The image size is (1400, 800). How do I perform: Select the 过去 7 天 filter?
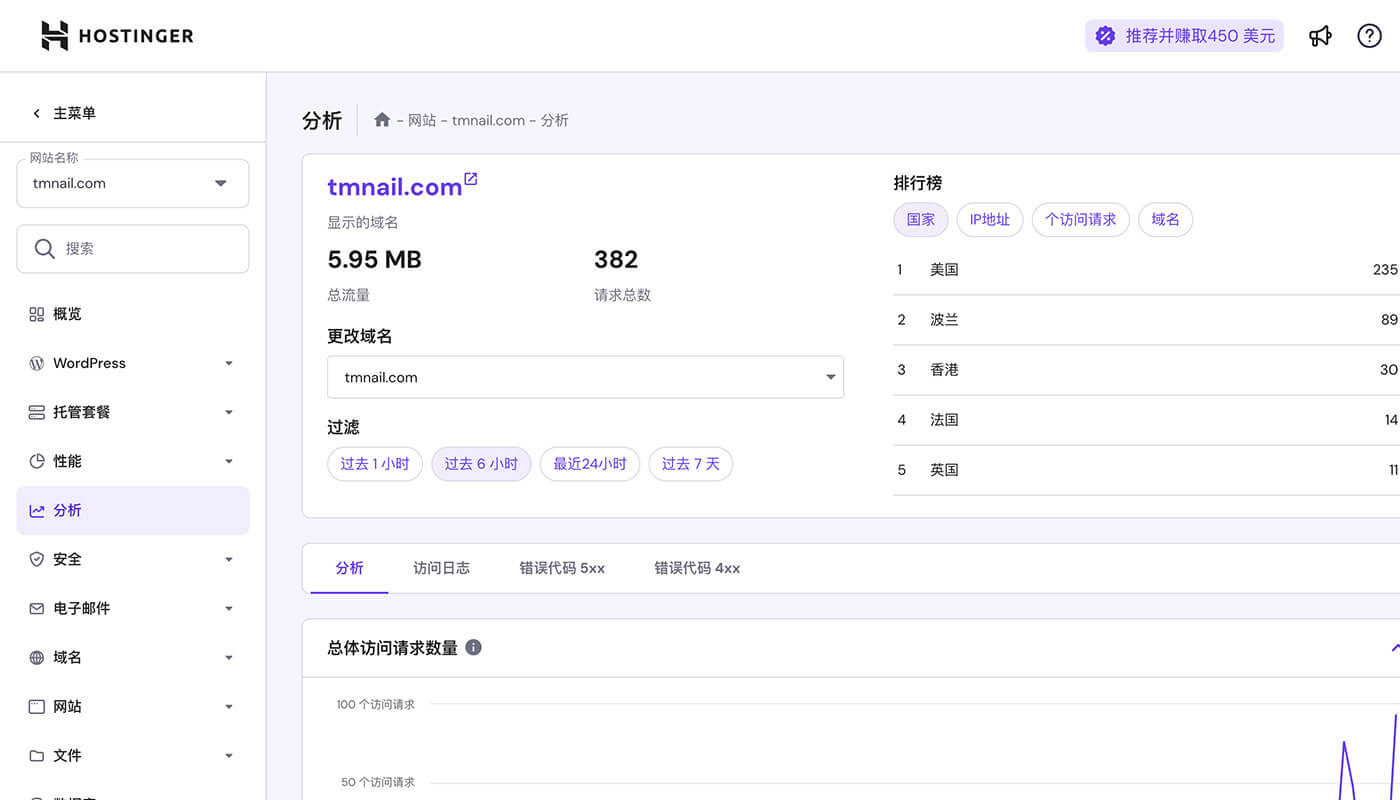(691, 464)
